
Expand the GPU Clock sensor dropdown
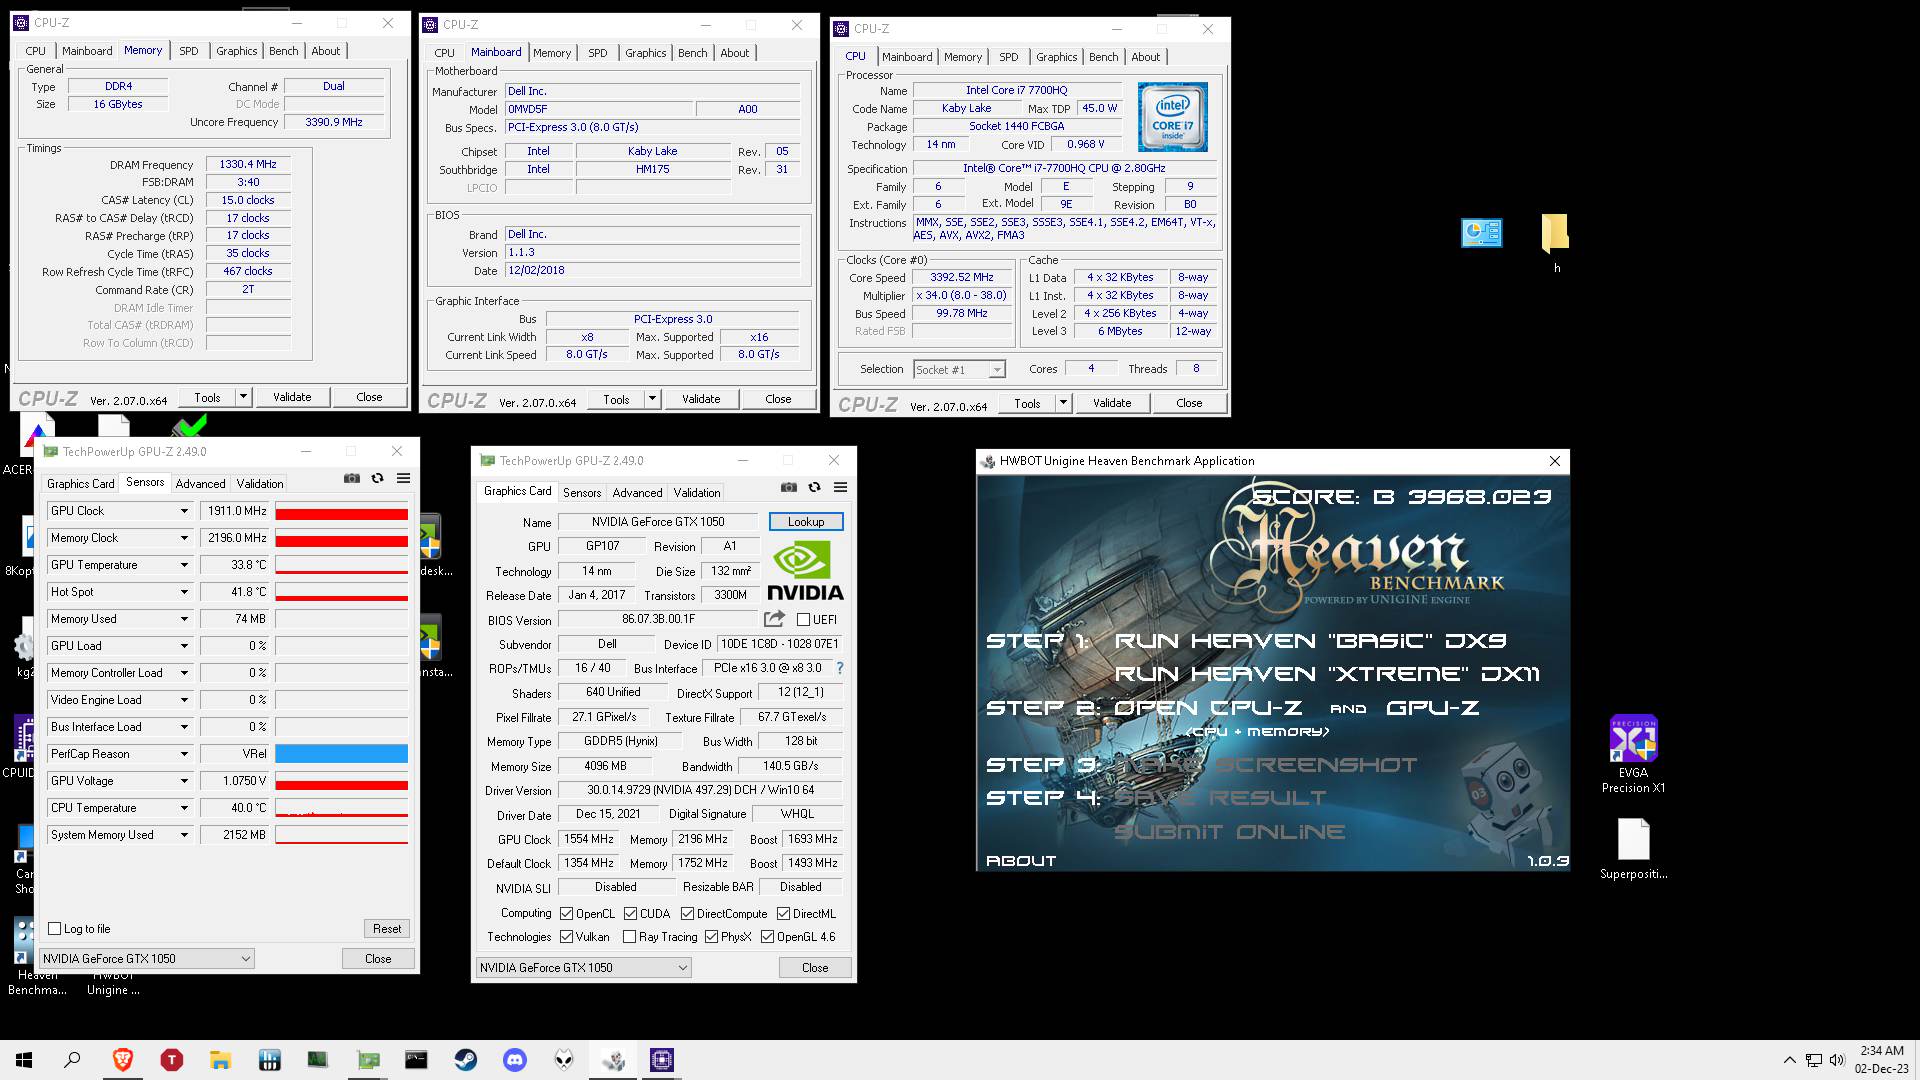tap(184, 511)
